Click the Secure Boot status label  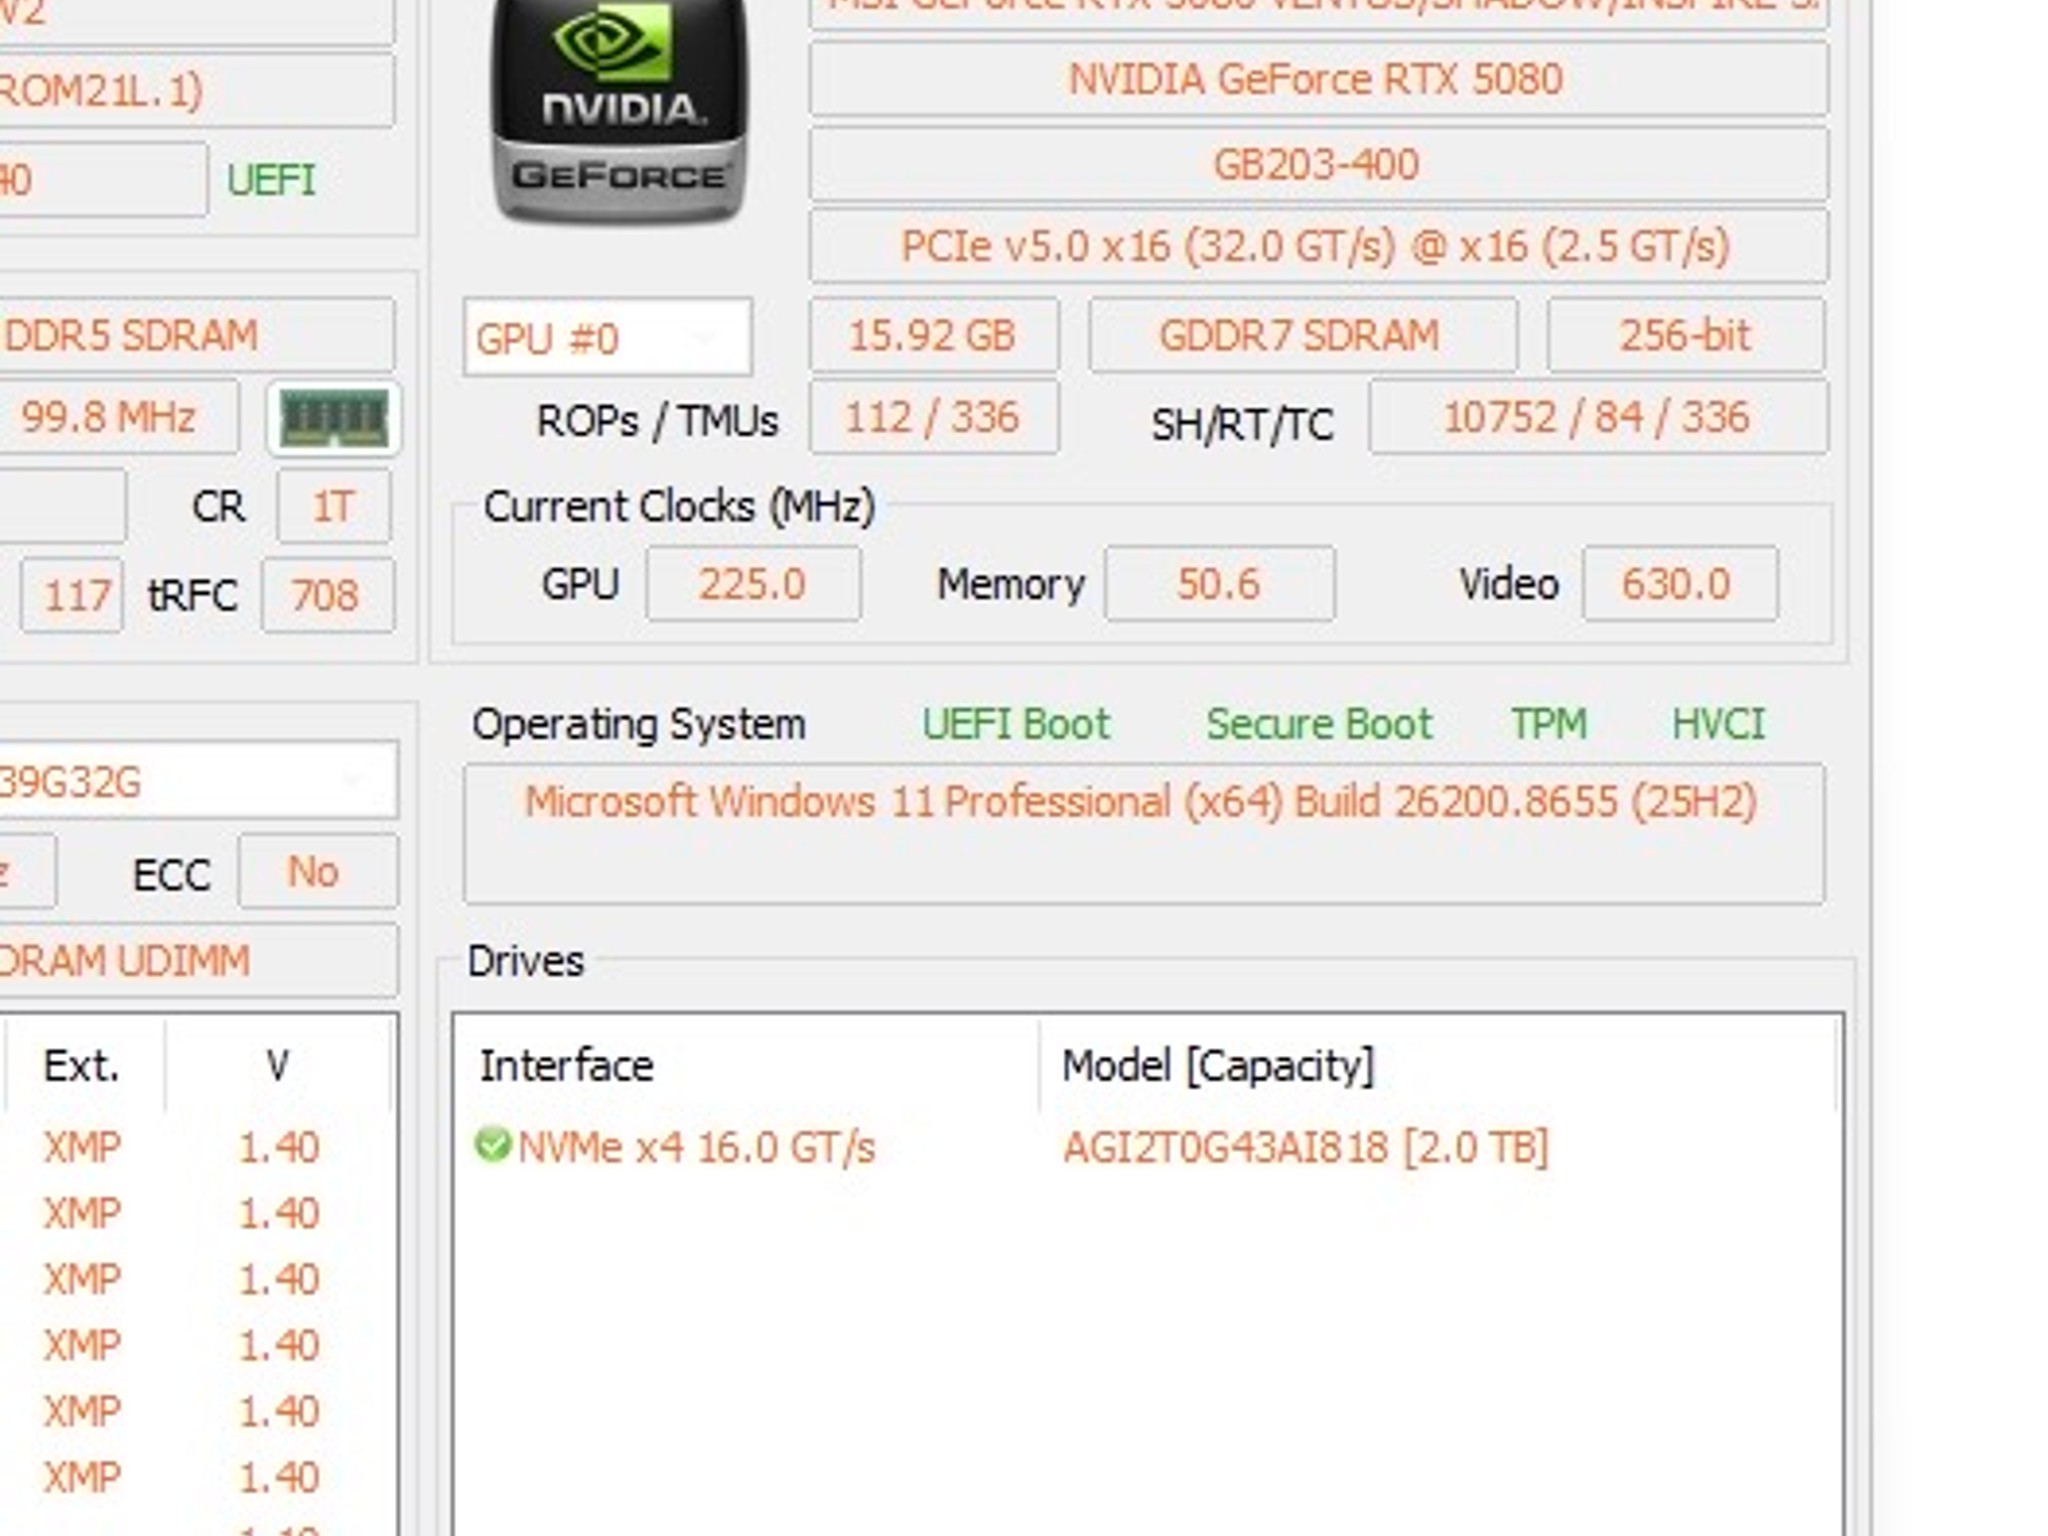pos(1319,724)
